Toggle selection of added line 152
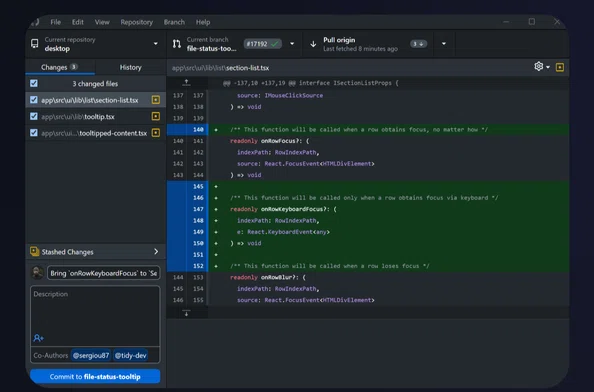Image resolution: width=594 pixels, height=392 pixels. click(x=188, y=266)
